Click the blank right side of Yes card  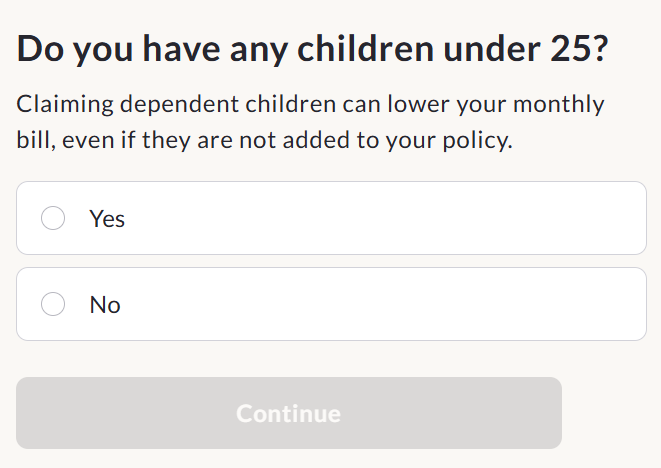464,218
